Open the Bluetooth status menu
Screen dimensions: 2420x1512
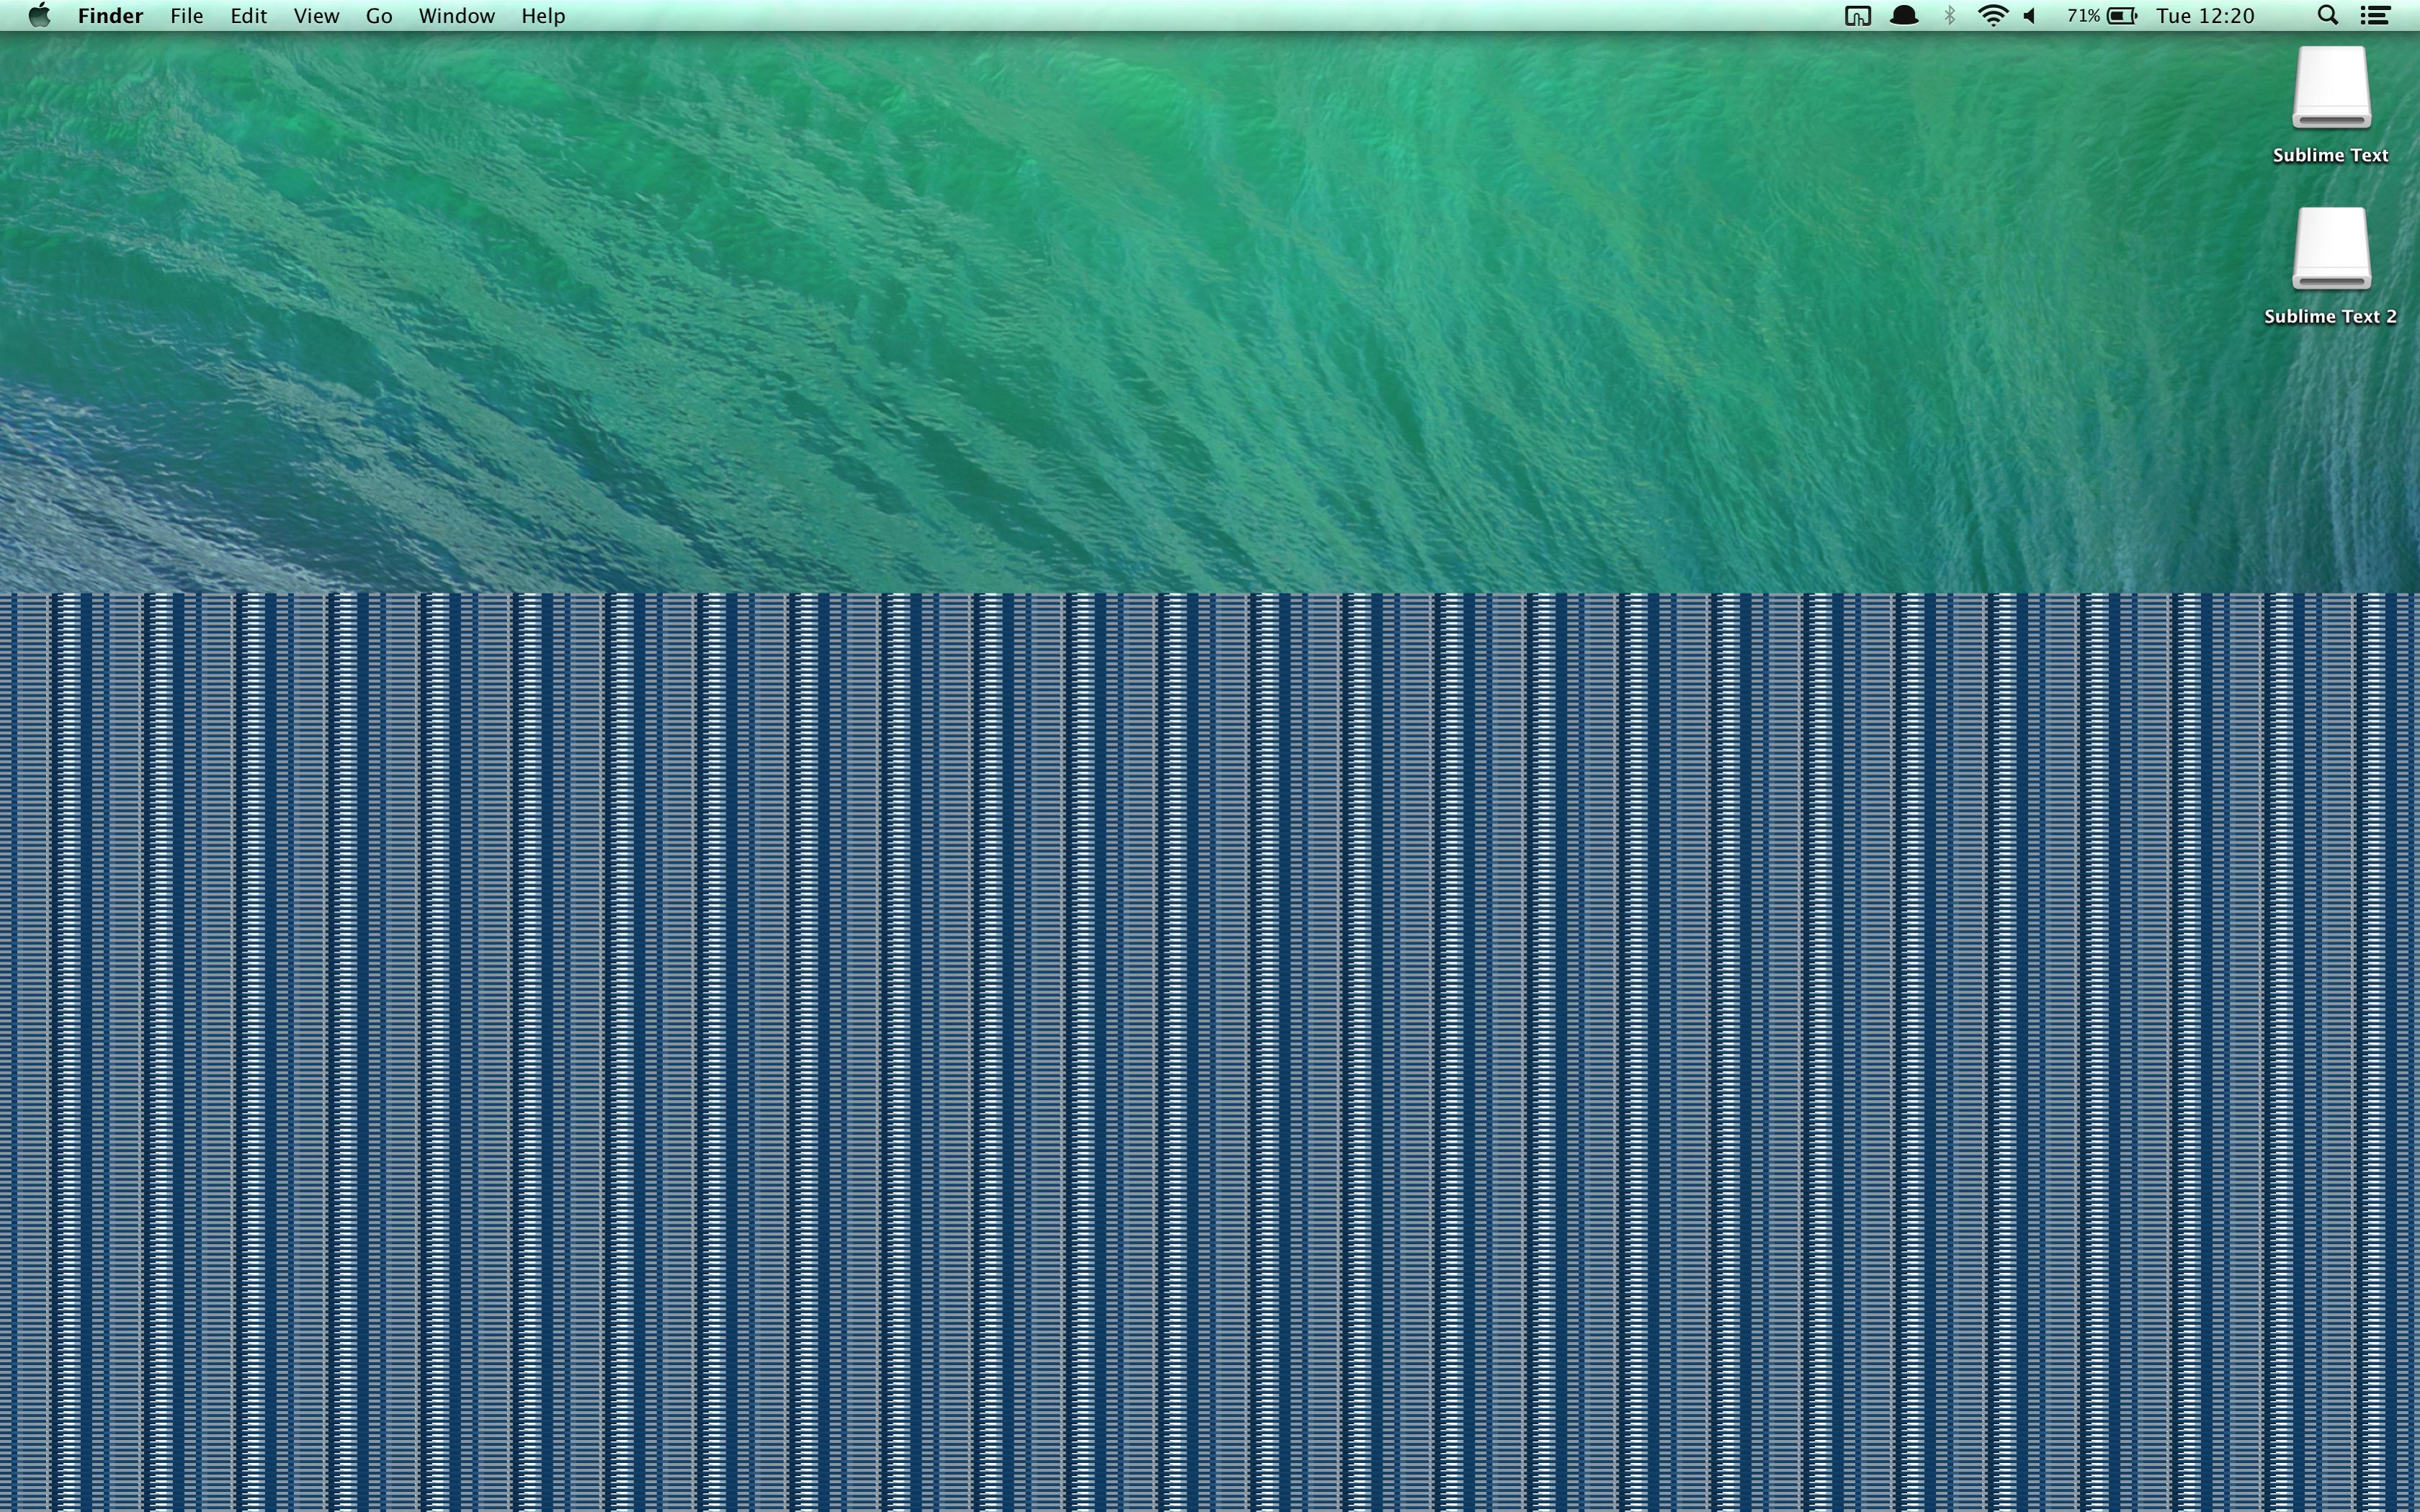[x=1949, y=16]
